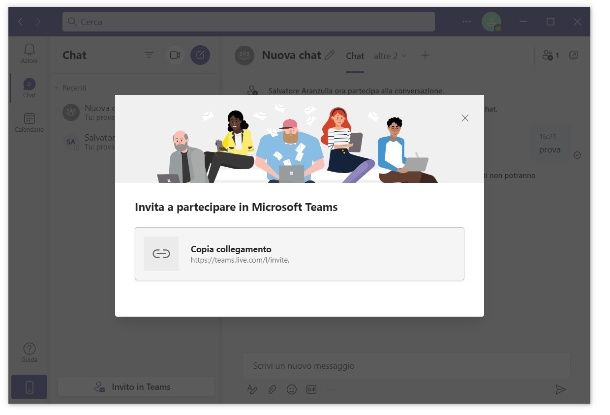Open the more options ellipsis in title bar
The image size is (610, 415).
(x=466, y=21)
